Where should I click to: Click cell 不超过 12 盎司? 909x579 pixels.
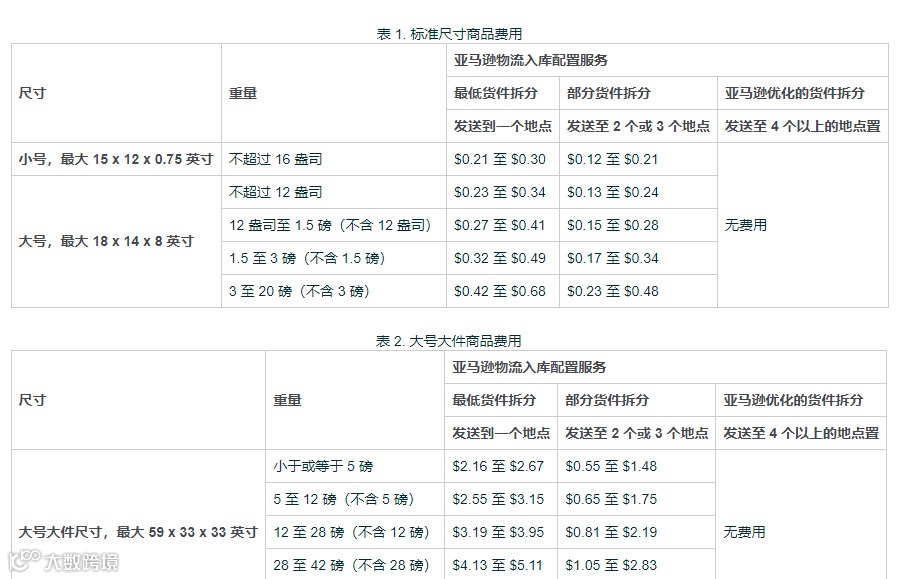333,192
